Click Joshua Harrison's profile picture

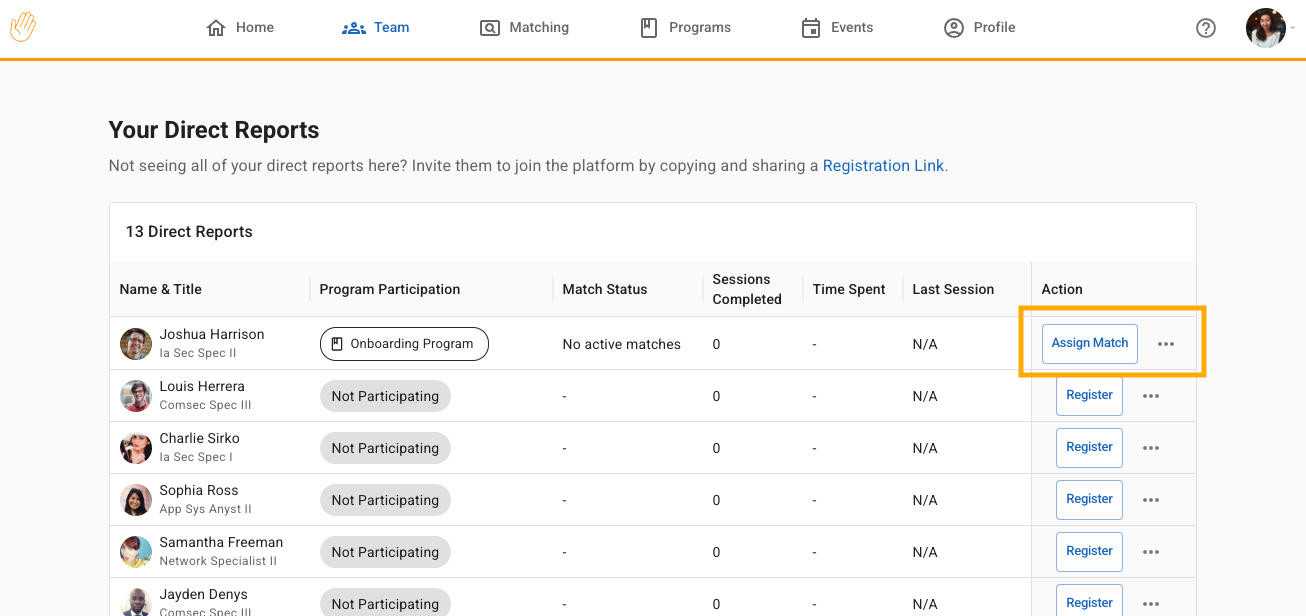tap(136, 344)
